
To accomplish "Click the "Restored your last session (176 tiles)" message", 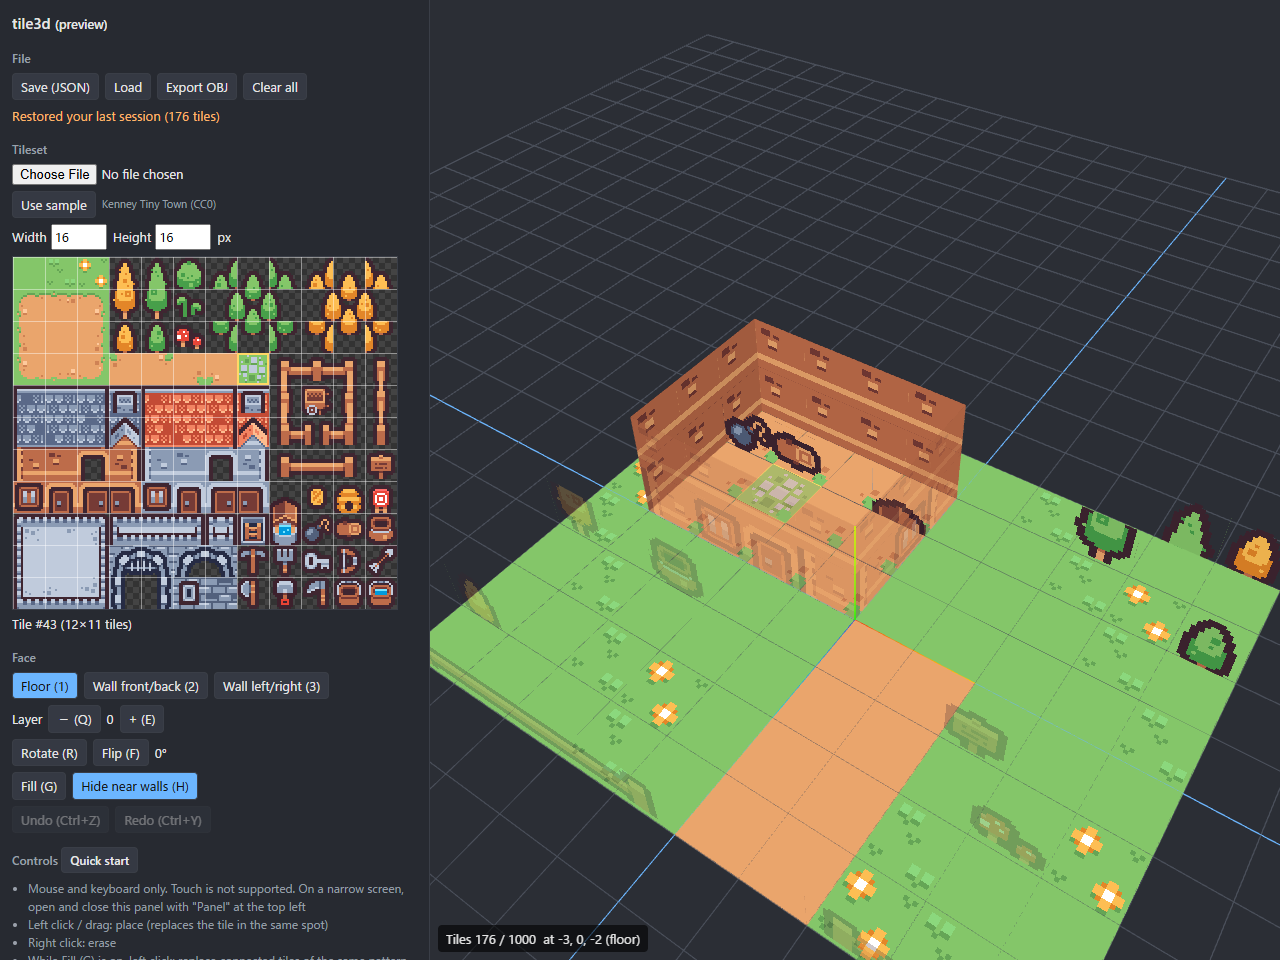I will tap(116, 116).
